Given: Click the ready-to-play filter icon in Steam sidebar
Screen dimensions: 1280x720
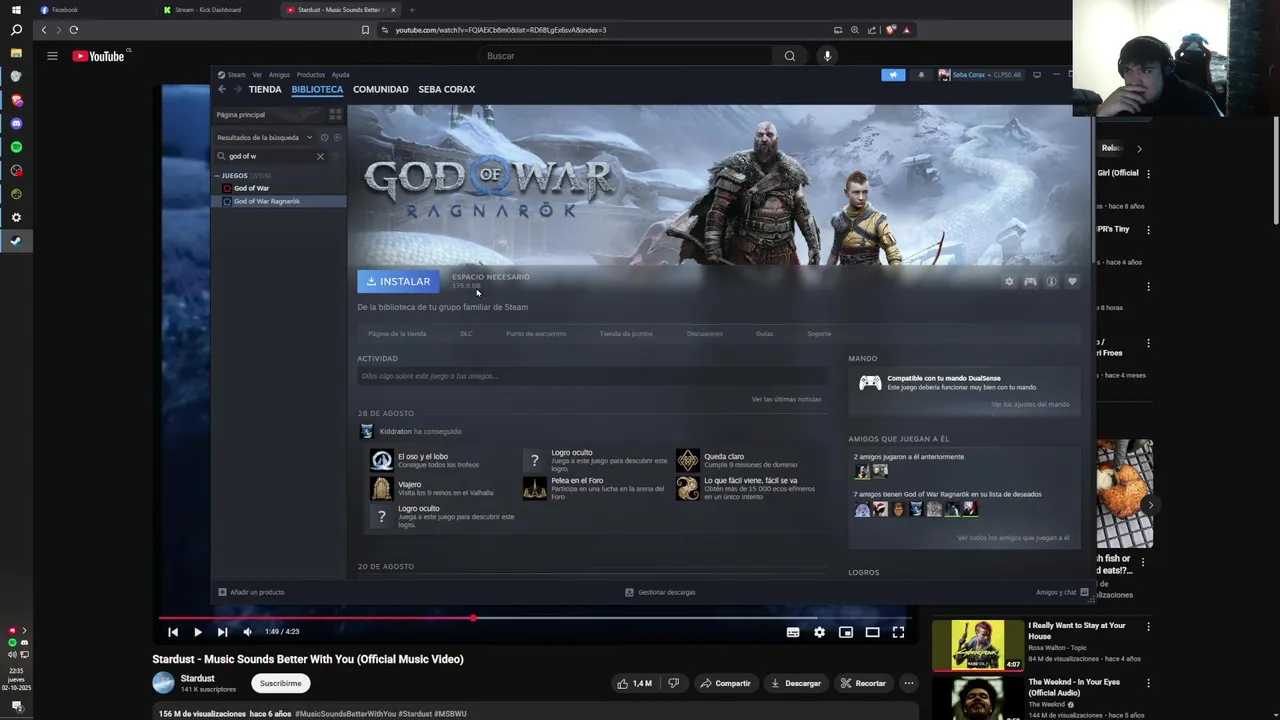Looking at the screenshot, I should [x=337, y=137].
